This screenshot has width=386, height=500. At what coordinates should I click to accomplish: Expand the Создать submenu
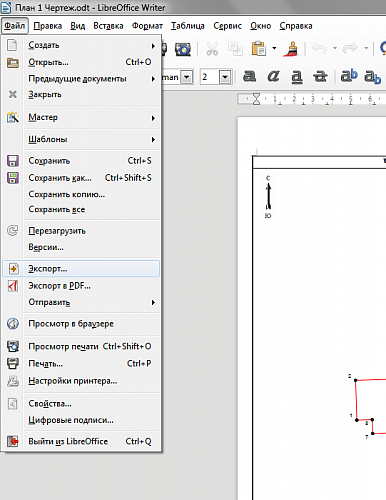[153, 46]
